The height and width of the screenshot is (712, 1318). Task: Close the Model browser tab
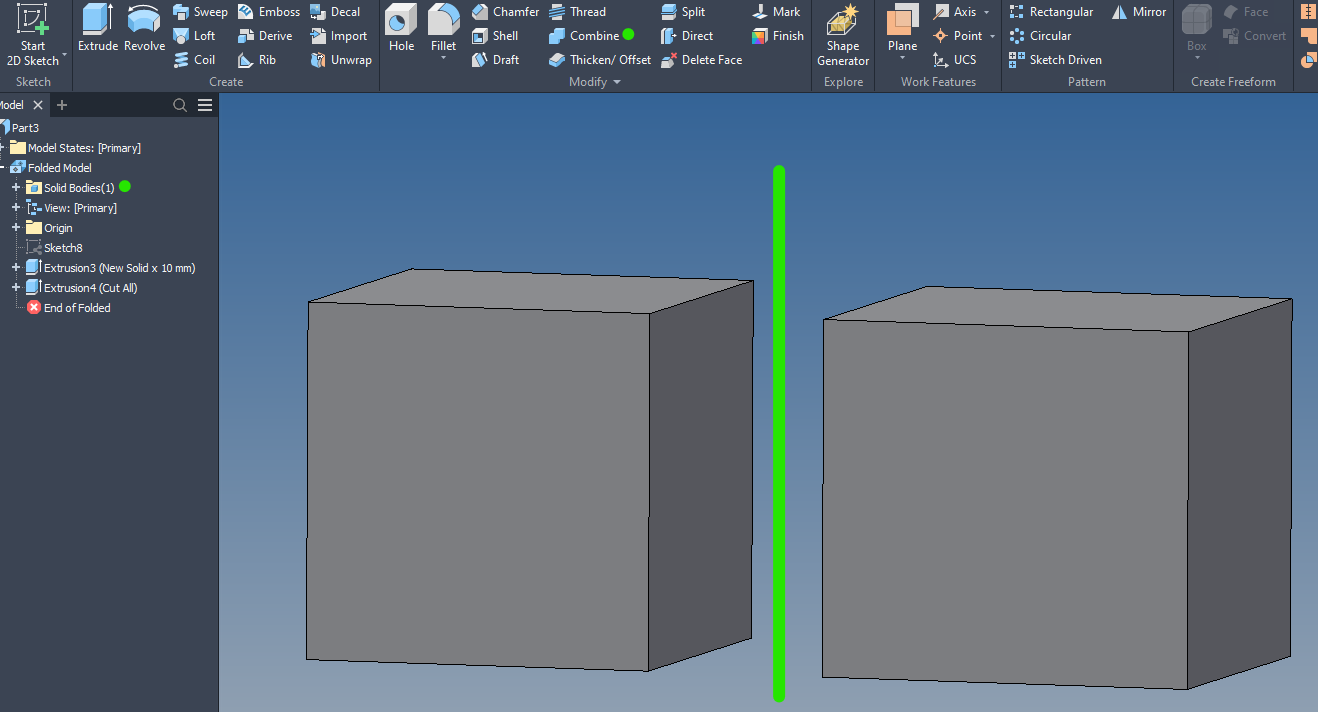click(x=38, y=105)
